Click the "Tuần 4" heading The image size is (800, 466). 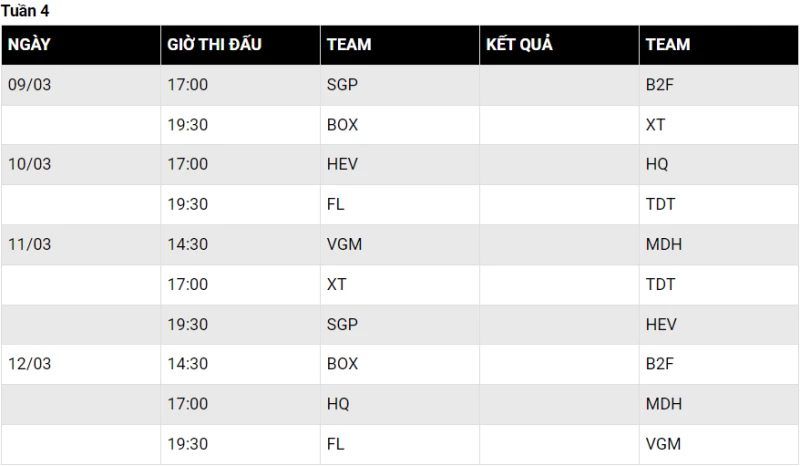coord(26,11)
